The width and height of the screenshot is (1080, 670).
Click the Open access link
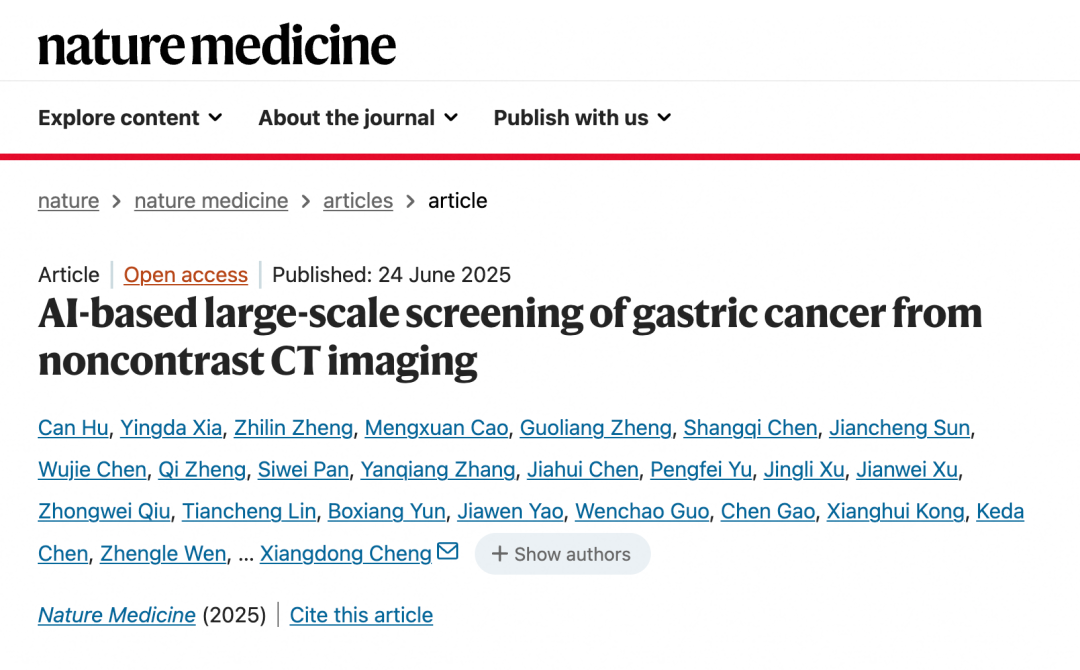pyautogui.click(x=185, y=275)
